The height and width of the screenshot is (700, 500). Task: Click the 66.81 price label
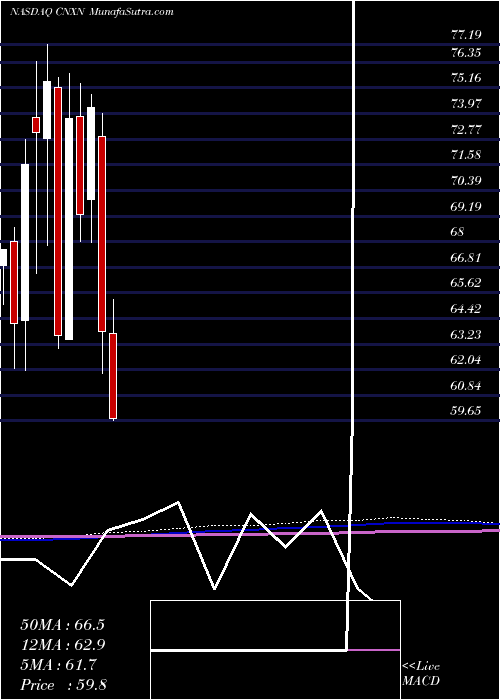click(467, 258)
